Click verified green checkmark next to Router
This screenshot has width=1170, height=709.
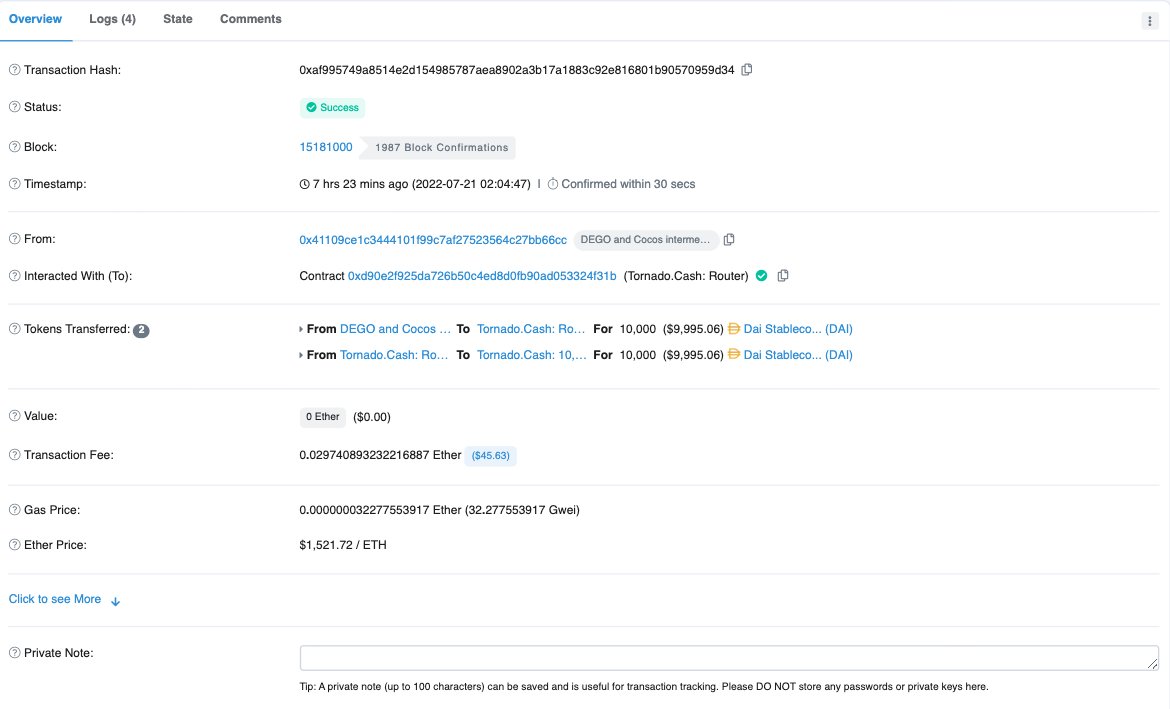761,275
